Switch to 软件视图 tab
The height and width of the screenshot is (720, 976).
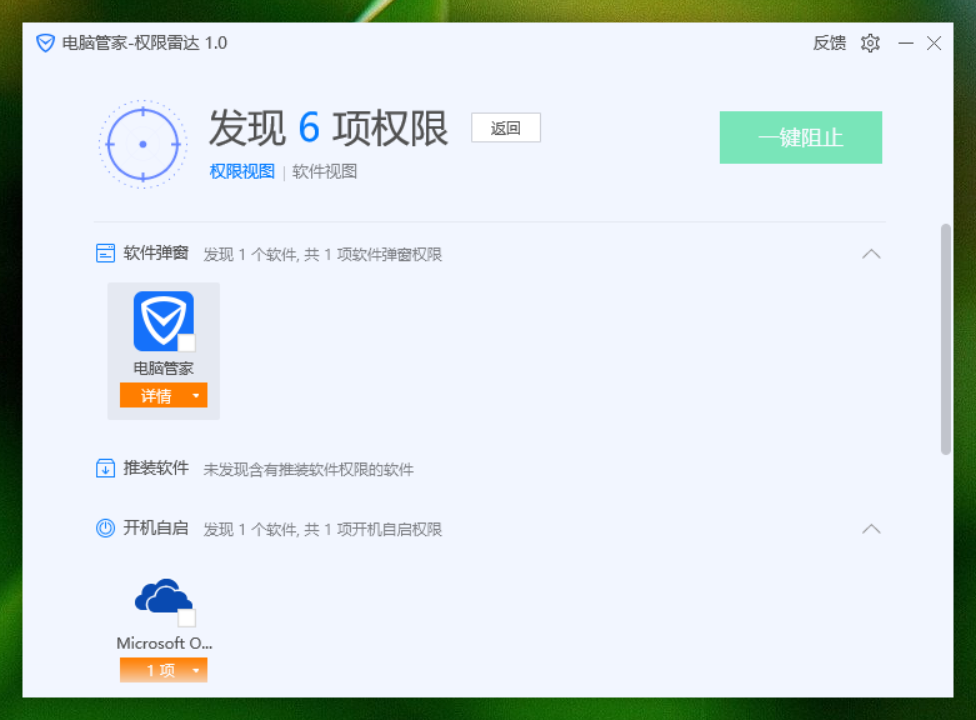[x=325, y=172]
